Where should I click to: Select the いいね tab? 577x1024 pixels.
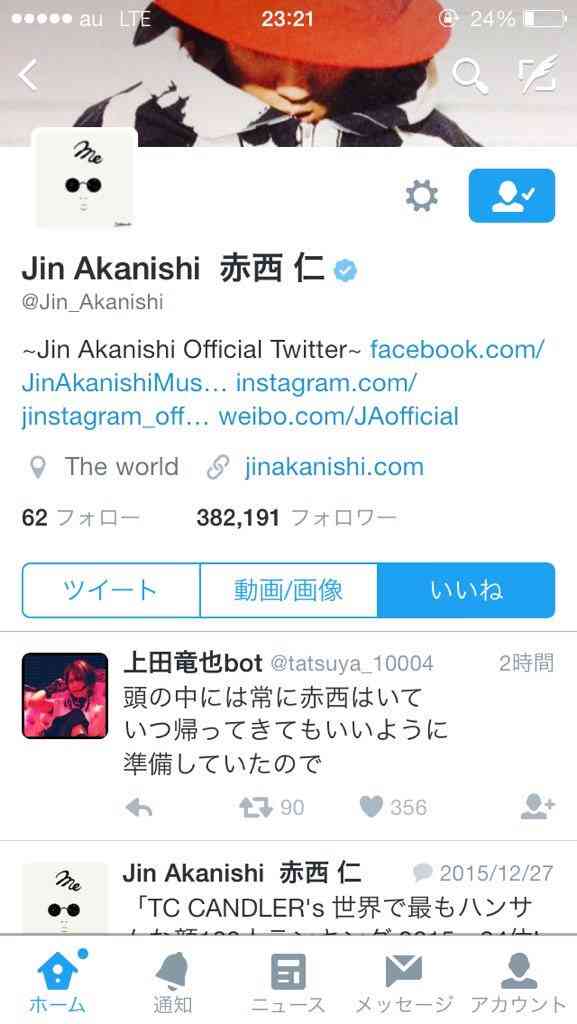[x=466, y=590]
